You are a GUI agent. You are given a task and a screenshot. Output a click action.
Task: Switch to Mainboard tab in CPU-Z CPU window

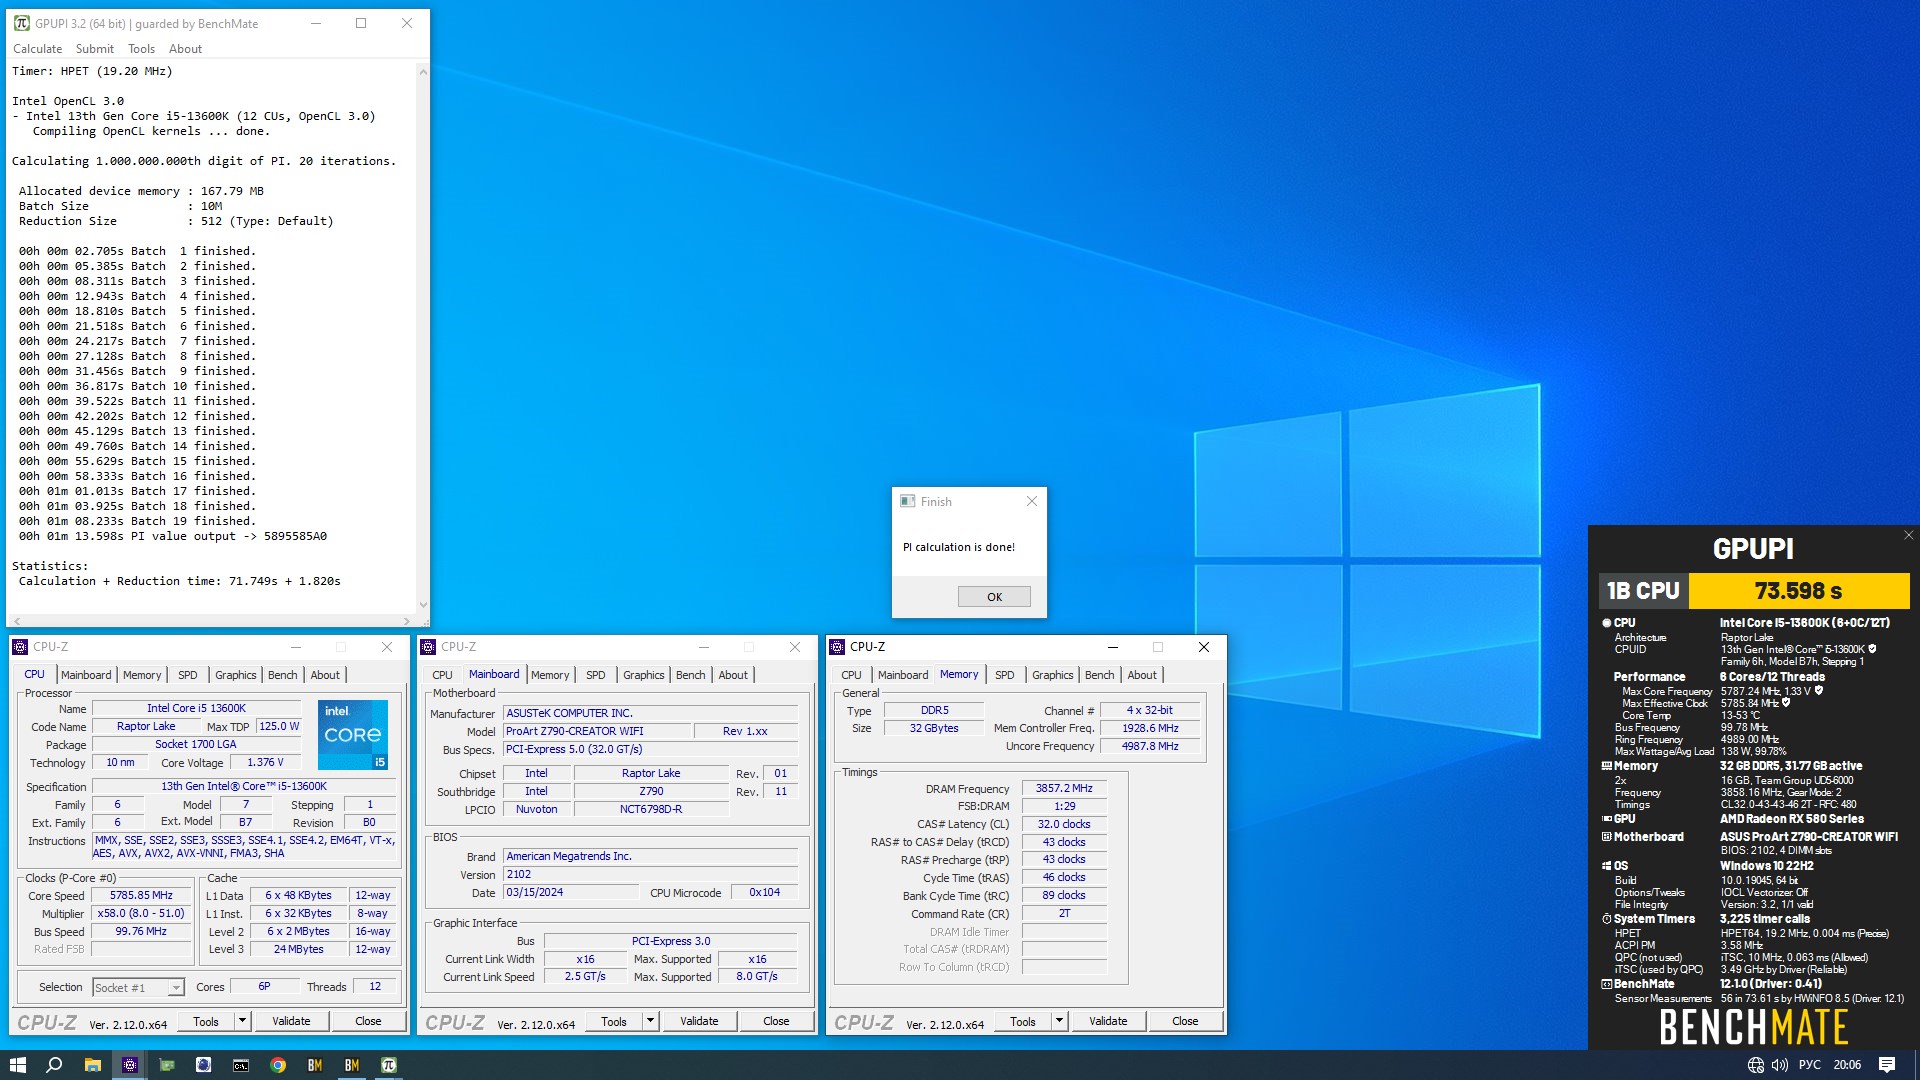(86, 675)
